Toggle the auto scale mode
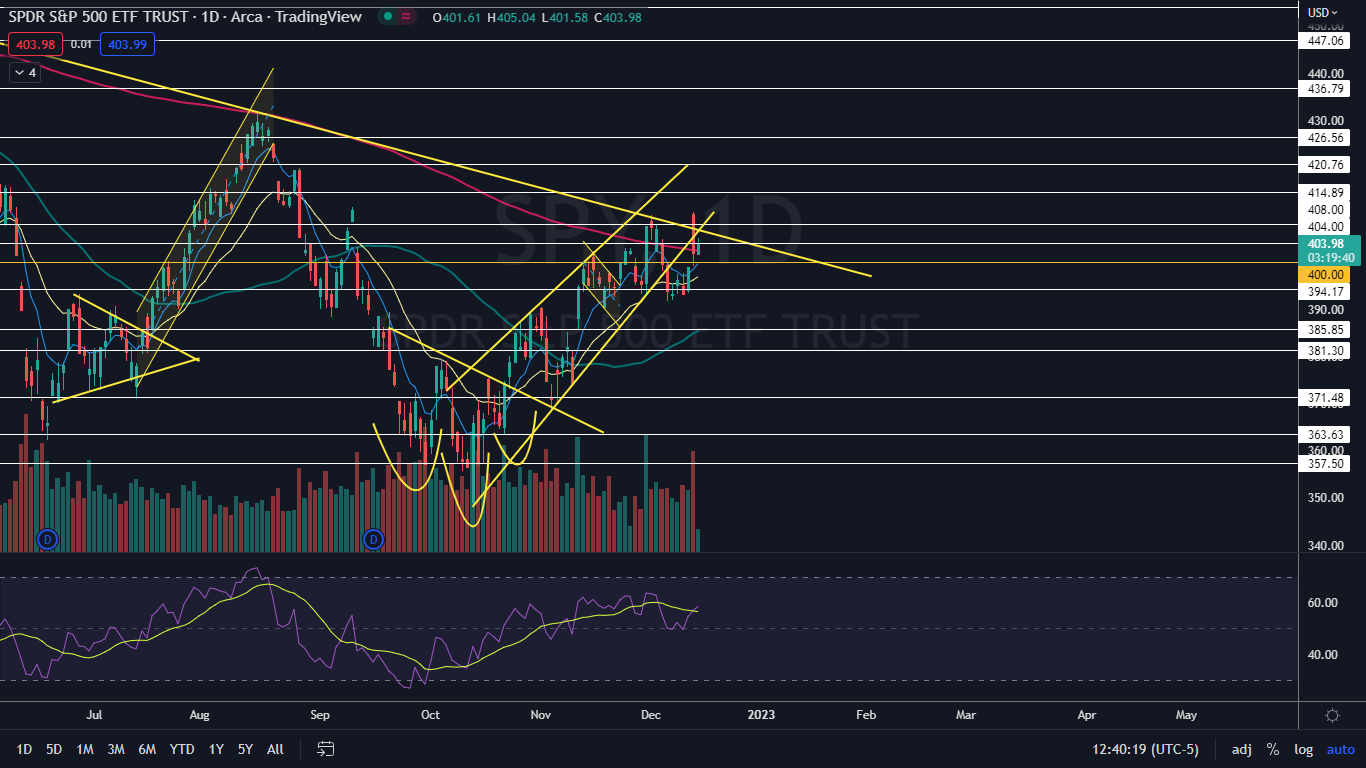Image resolution: width=1366 pixels, height=768 pixels. (1340, 749)
